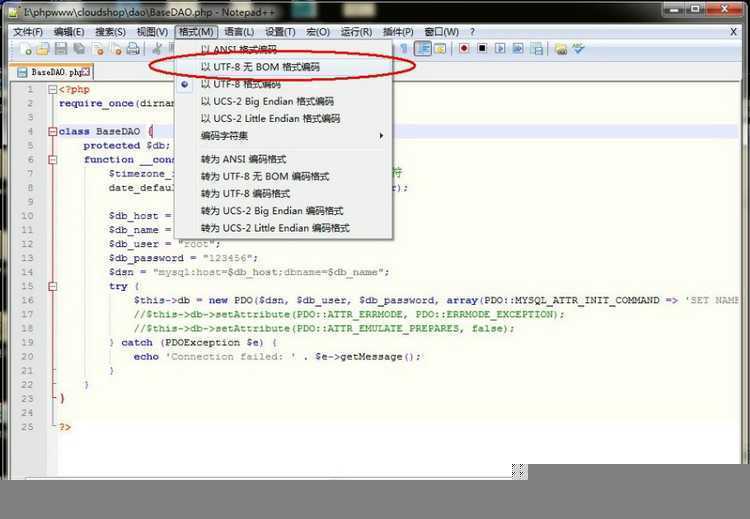This screenshot has width=750, height=519.
Task: Click the Open file folder icon
Action: point(43,49)
